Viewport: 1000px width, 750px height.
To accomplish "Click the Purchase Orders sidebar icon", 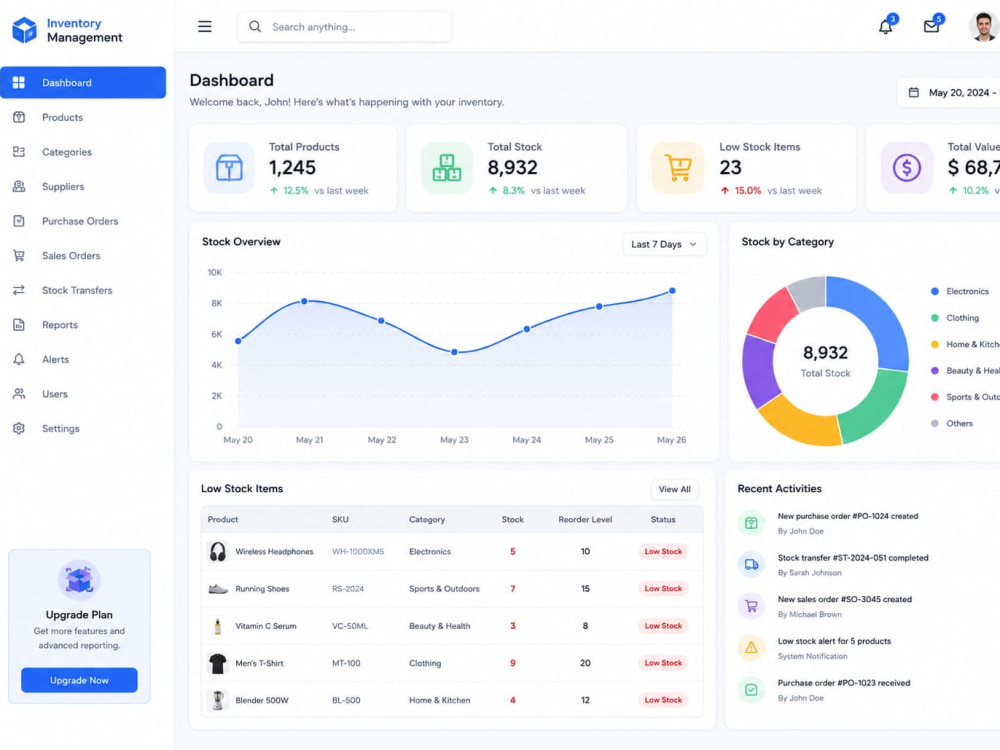I will point(19,221).
